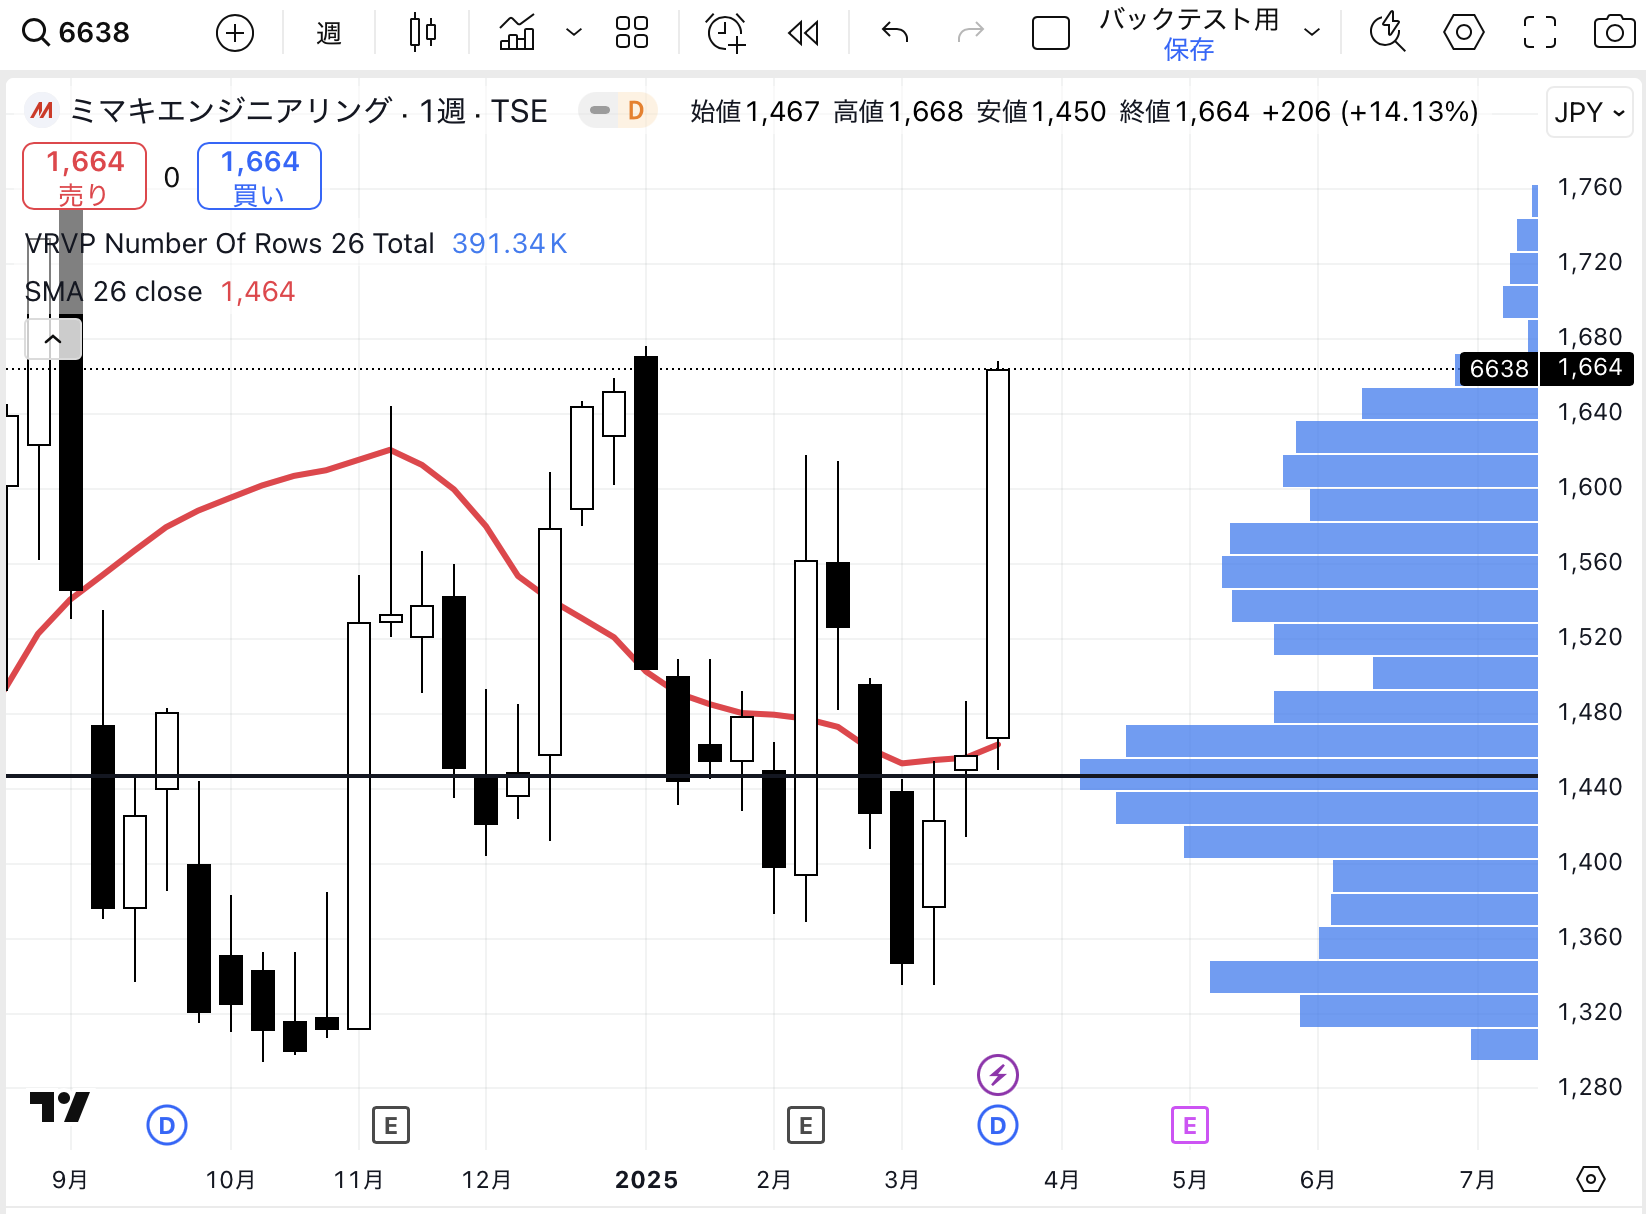Open the March dividend D marker
1646x1214 pixels.
pos(998,1125)
